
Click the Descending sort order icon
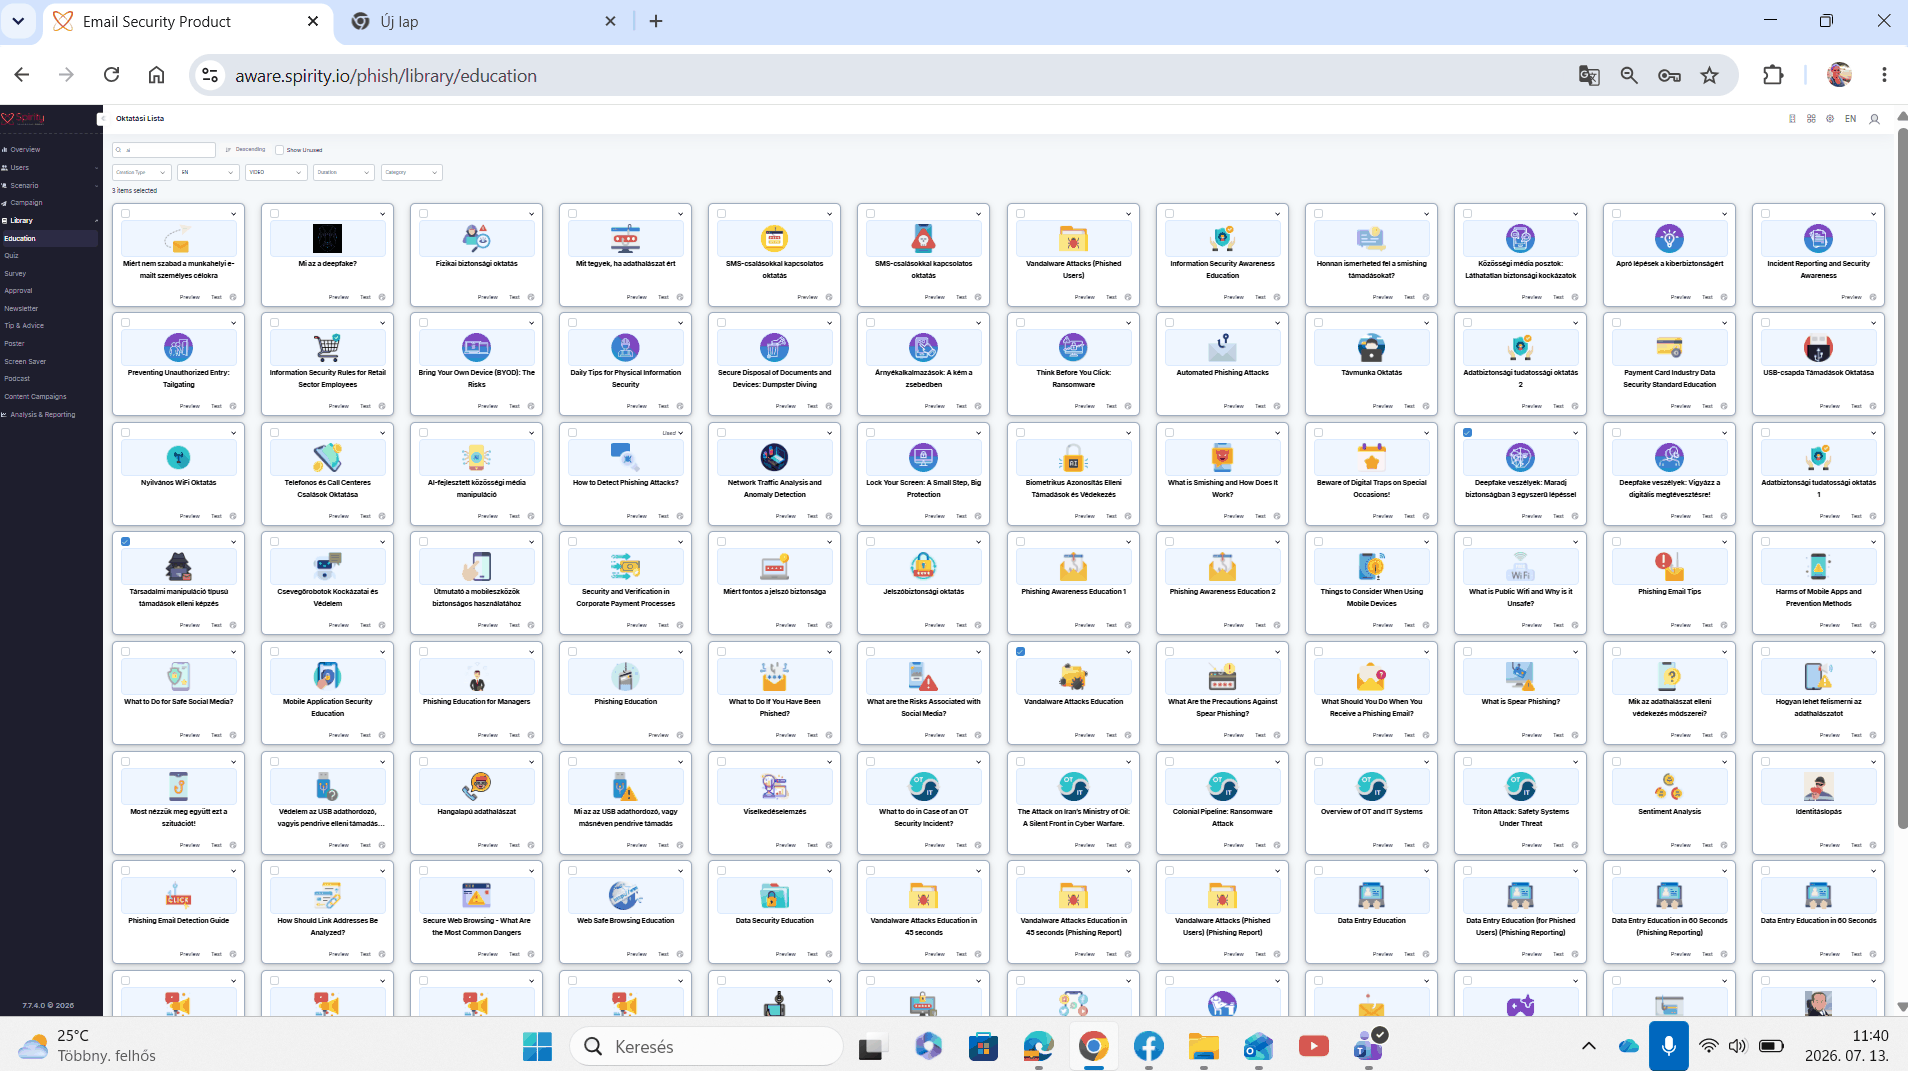[228, 150]
